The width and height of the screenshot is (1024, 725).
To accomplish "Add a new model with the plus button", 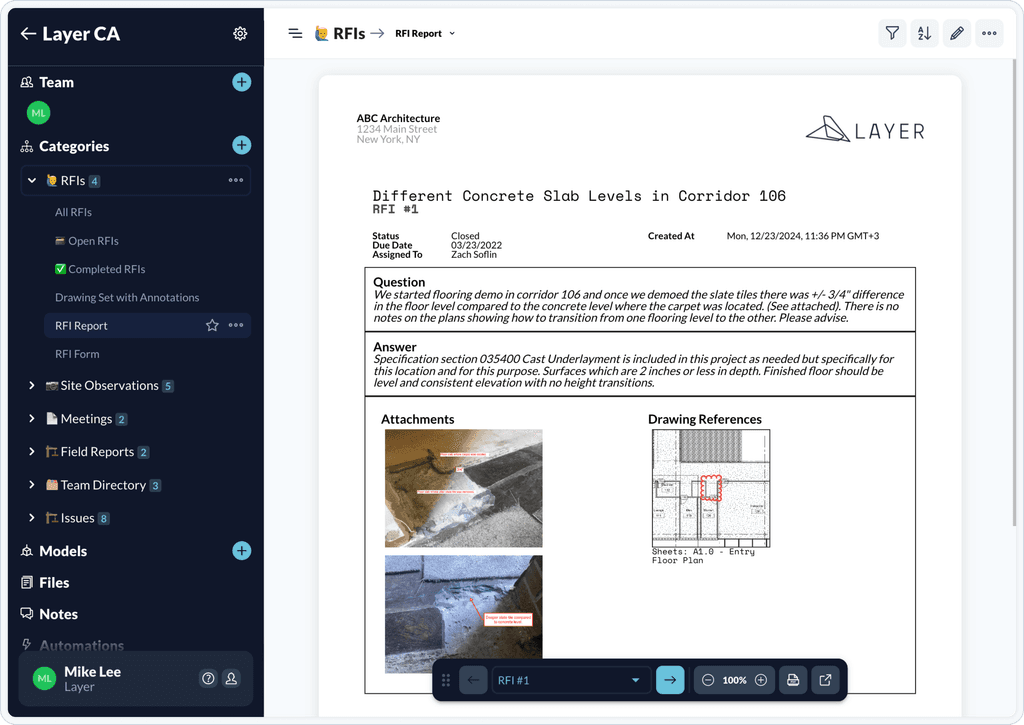I will coord(242,551).
